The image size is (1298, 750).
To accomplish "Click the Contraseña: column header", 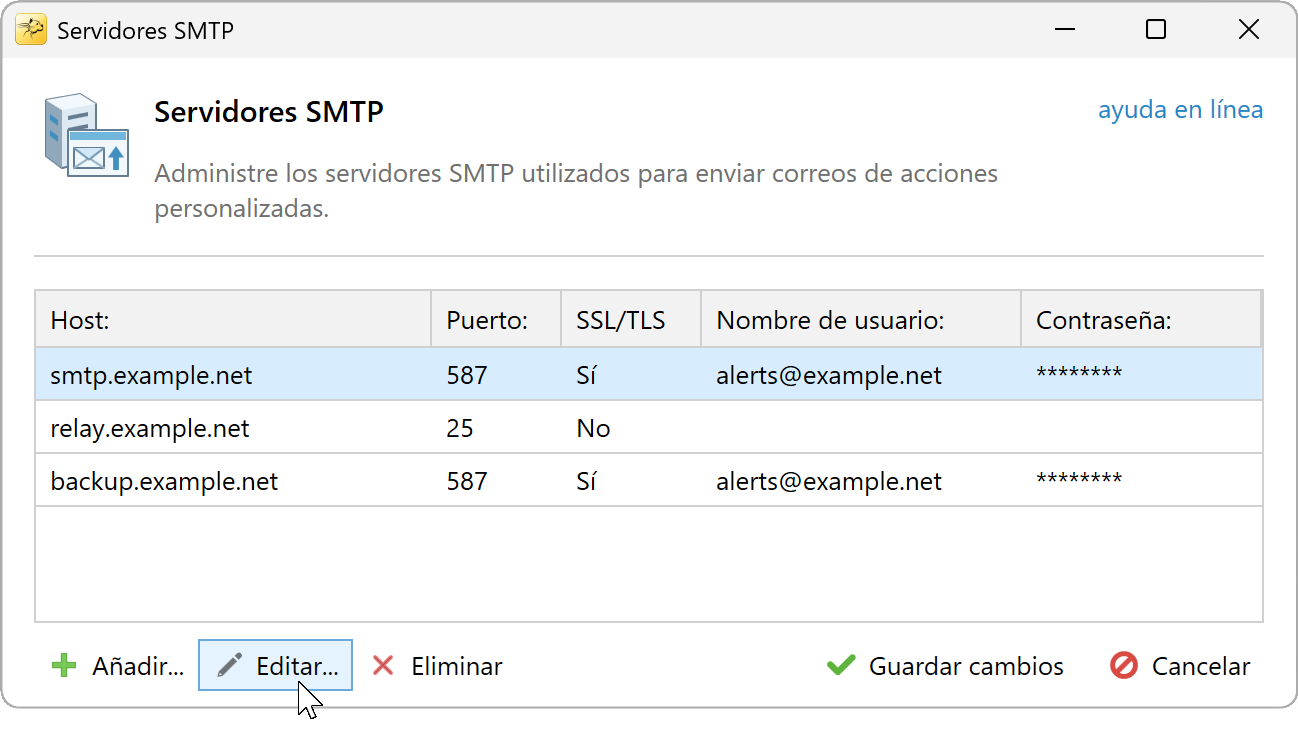I will click(1141, 320).
